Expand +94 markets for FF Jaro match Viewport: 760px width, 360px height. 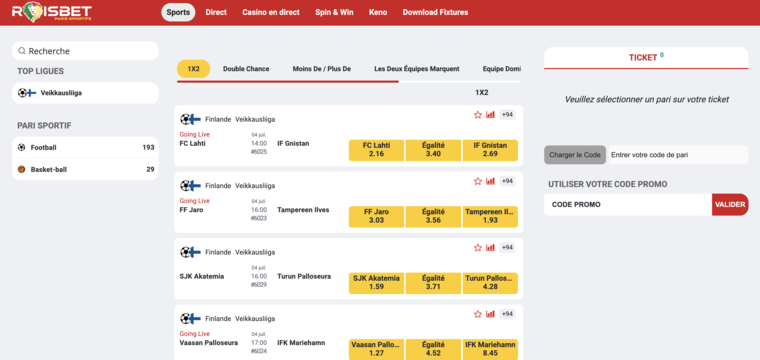tap(507, 181)
